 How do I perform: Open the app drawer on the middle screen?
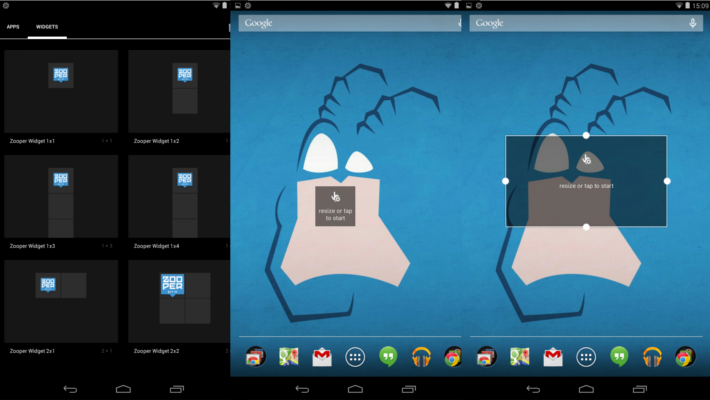pos(355,357)
